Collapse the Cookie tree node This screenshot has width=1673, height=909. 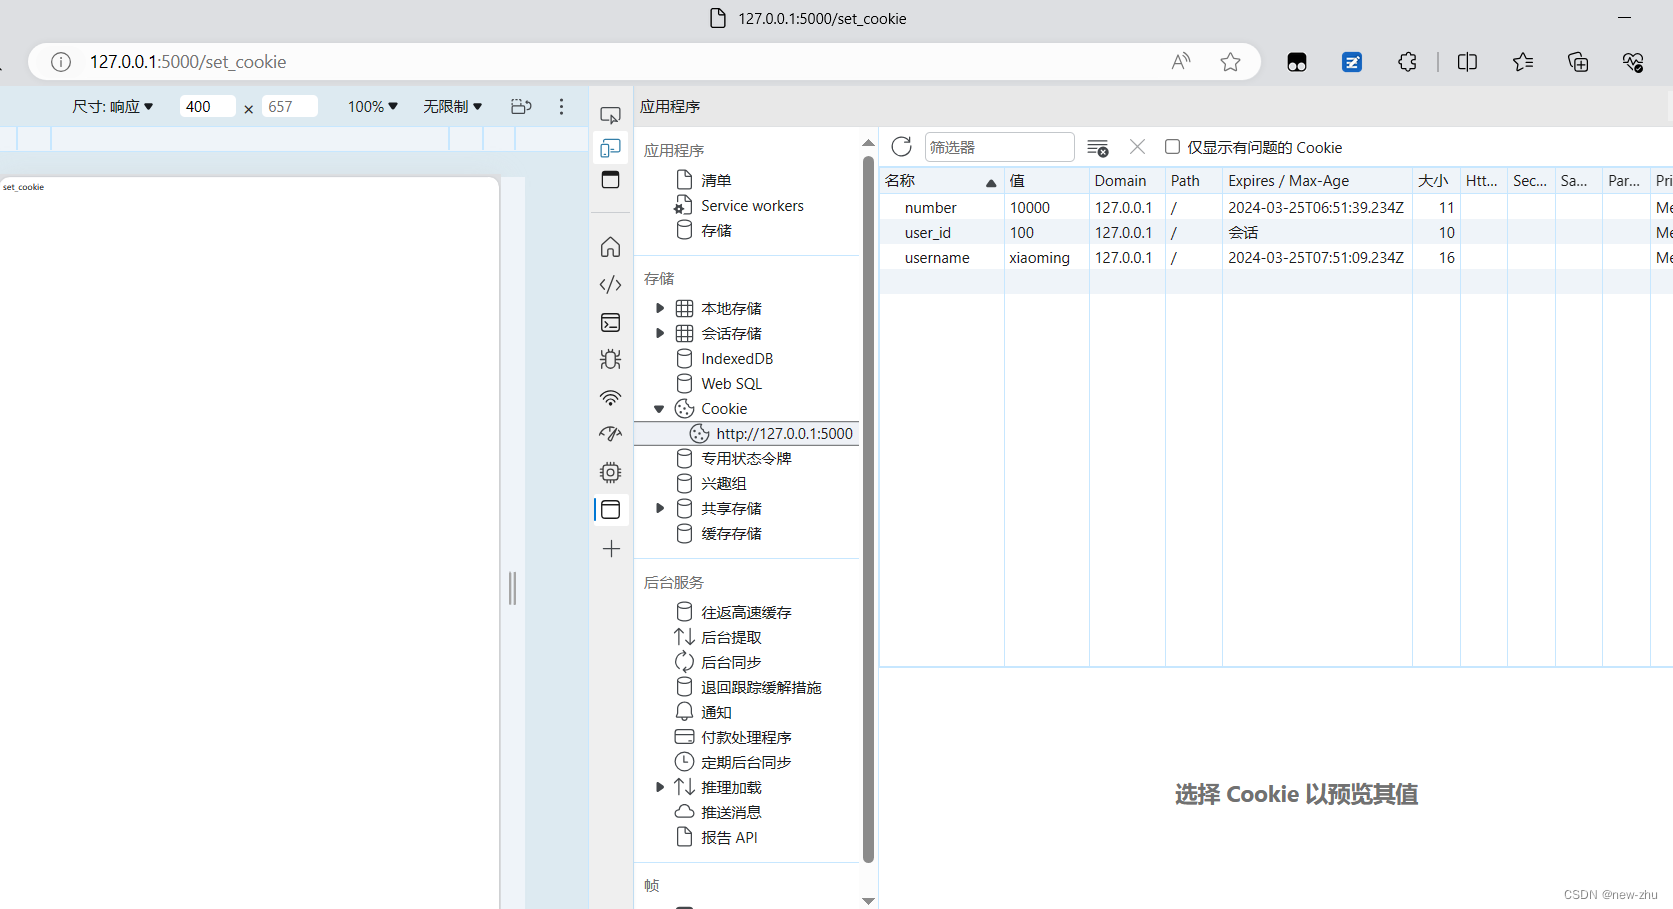coord(659,408)
